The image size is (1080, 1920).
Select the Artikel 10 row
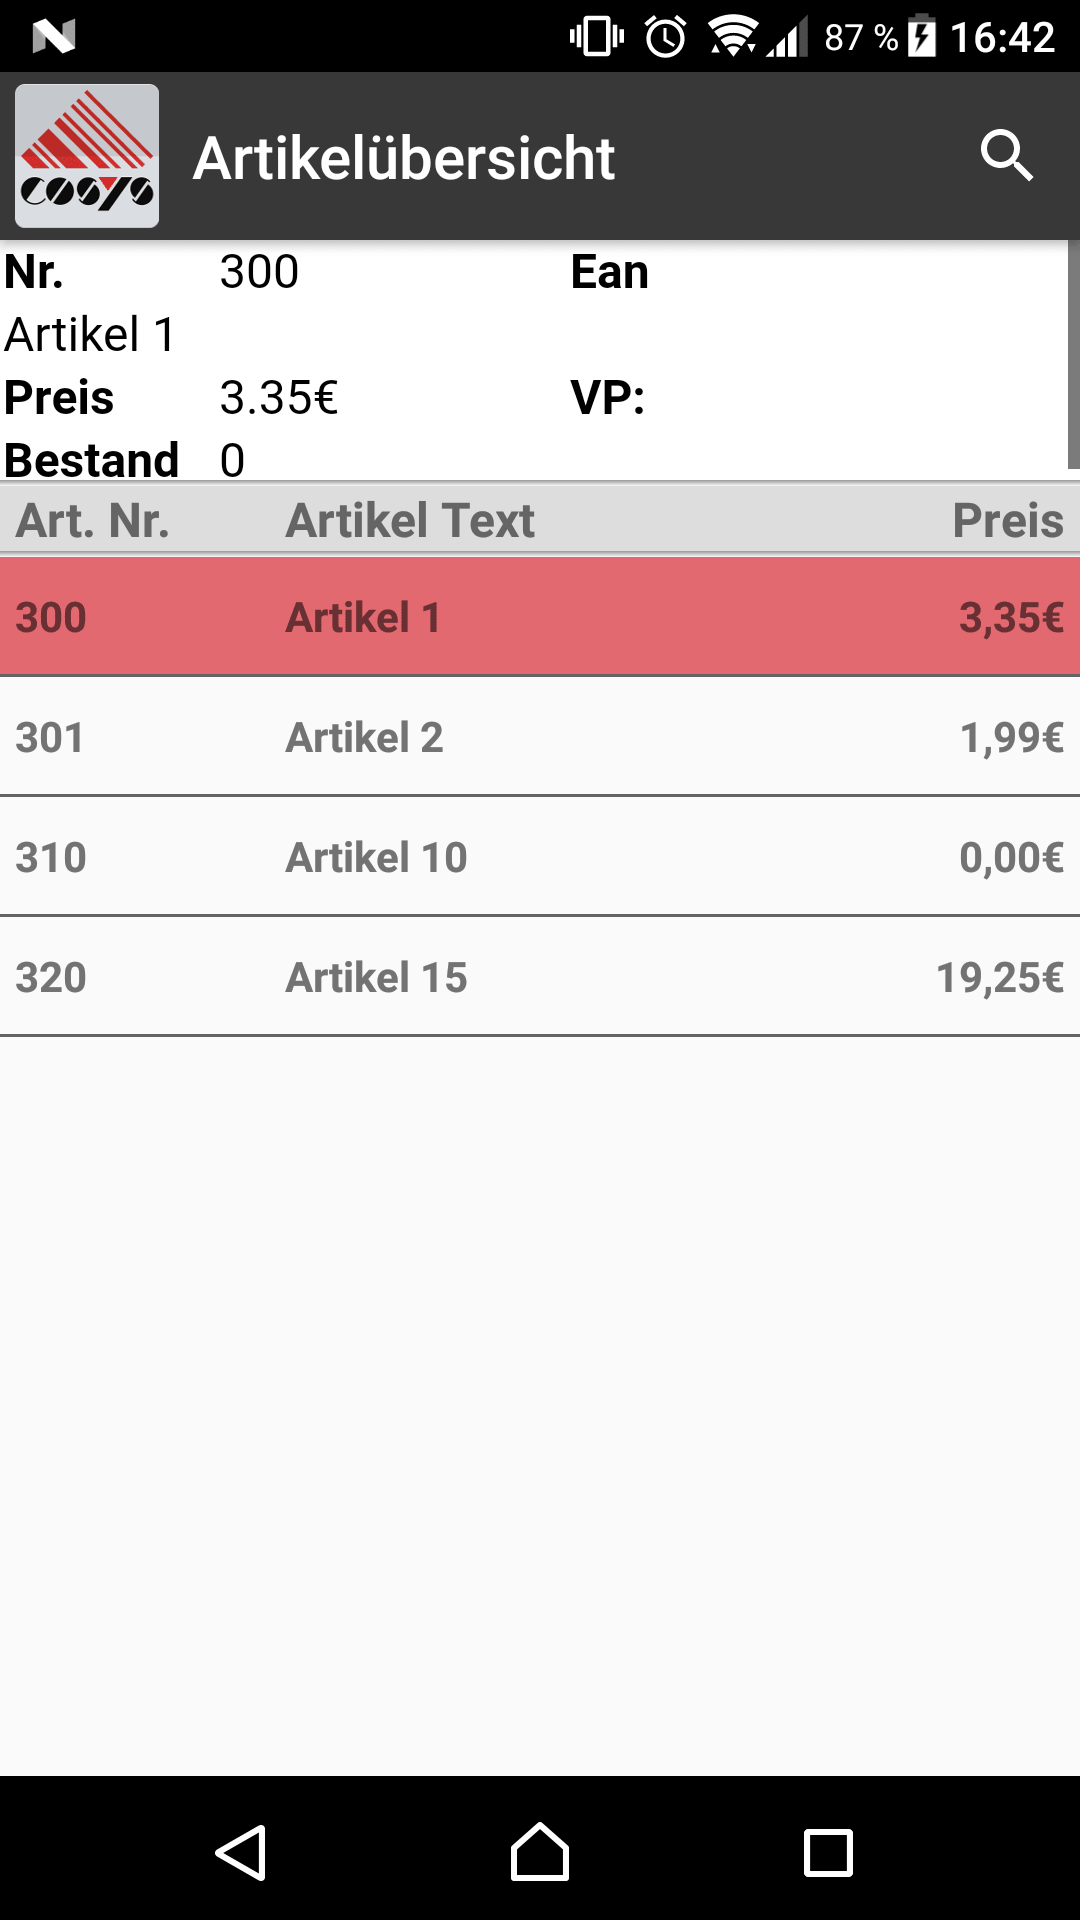click(540, 857)
